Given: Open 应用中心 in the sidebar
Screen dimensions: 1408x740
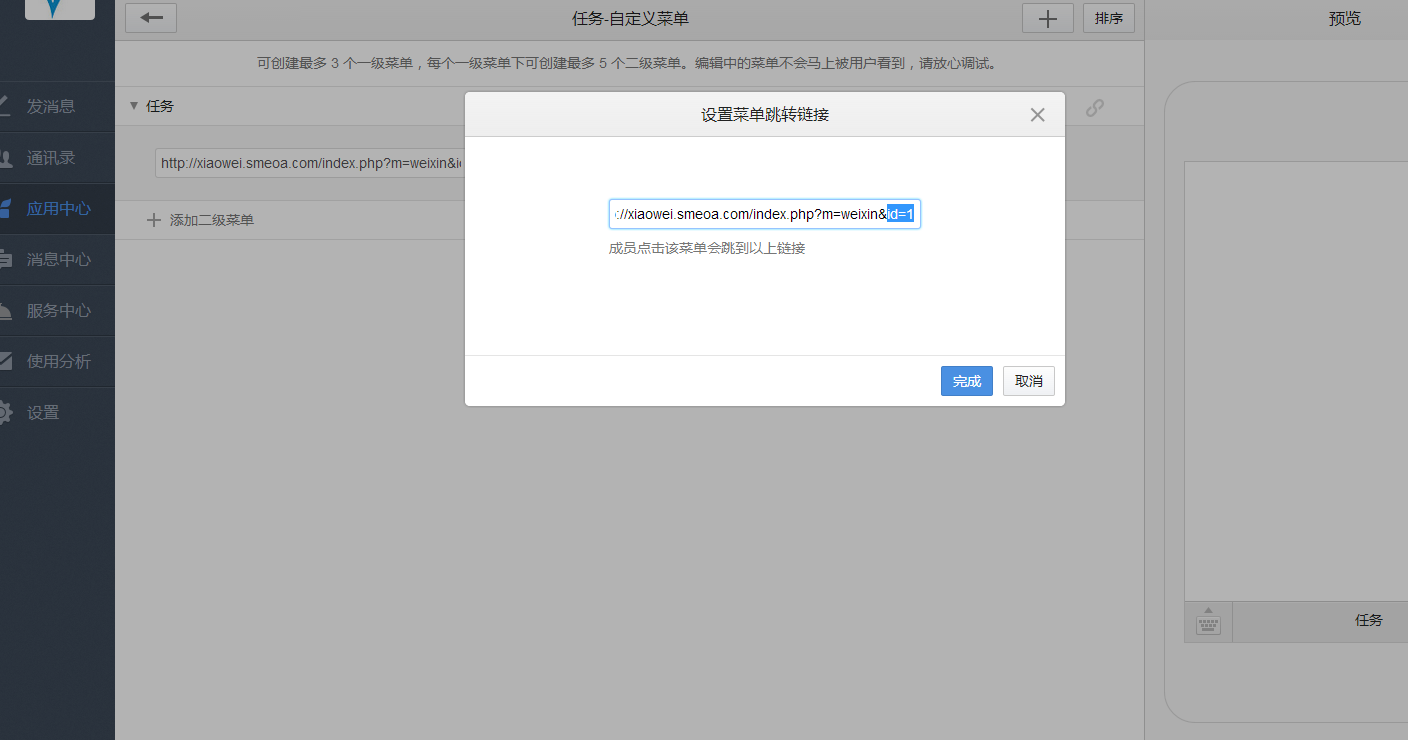Looking at the screenshot, I should pos(57,209).
